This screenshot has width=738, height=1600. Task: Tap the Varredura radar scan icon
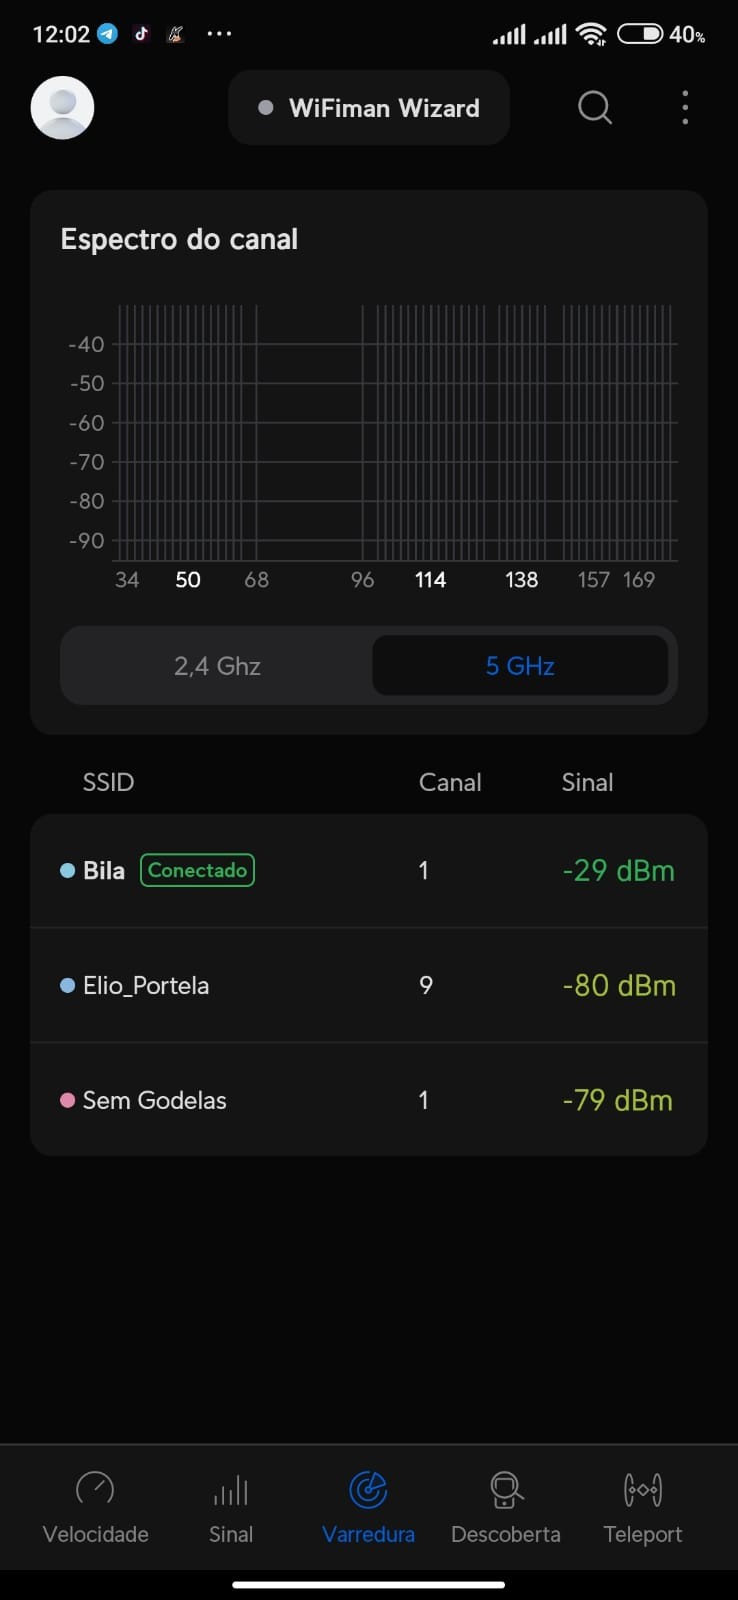tap(368, 1490)
